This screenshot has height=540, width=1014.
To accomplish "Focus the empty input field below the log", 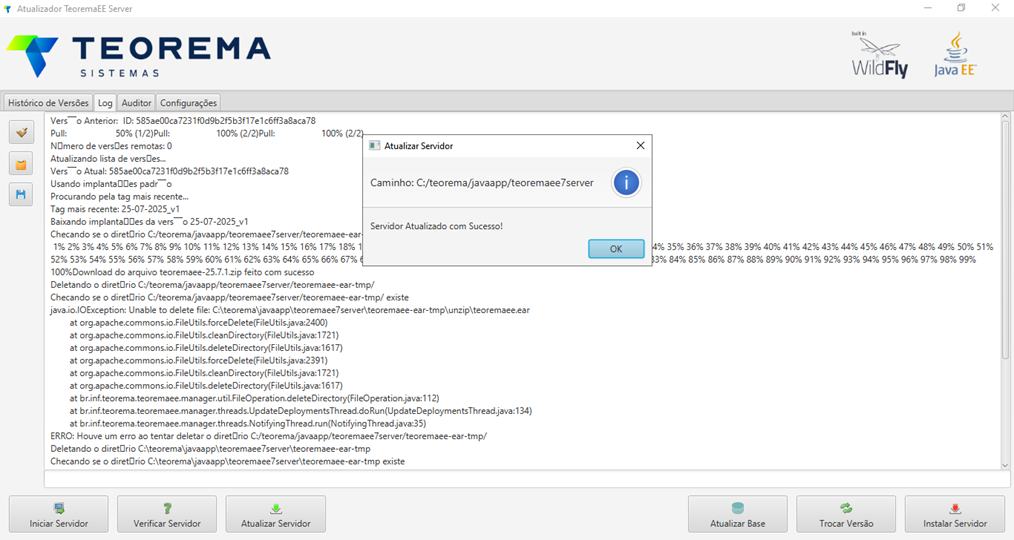I will tap(527, 479).
